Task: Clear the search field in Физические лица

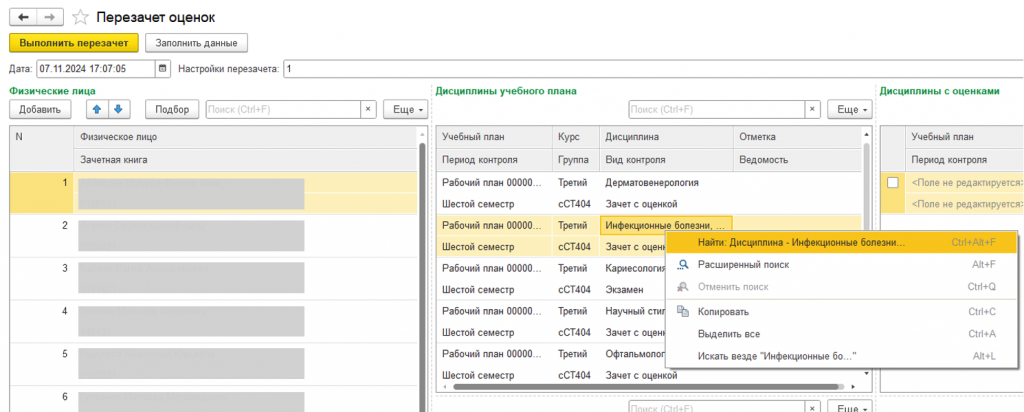Action: click(x=368, y=109)
